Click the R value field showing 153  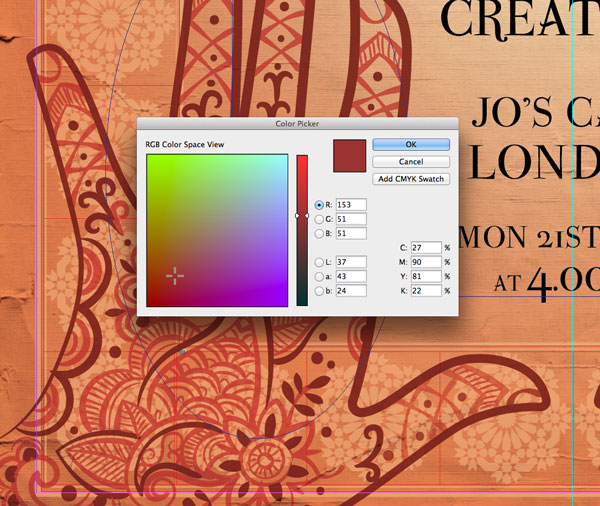coord(351,205)
